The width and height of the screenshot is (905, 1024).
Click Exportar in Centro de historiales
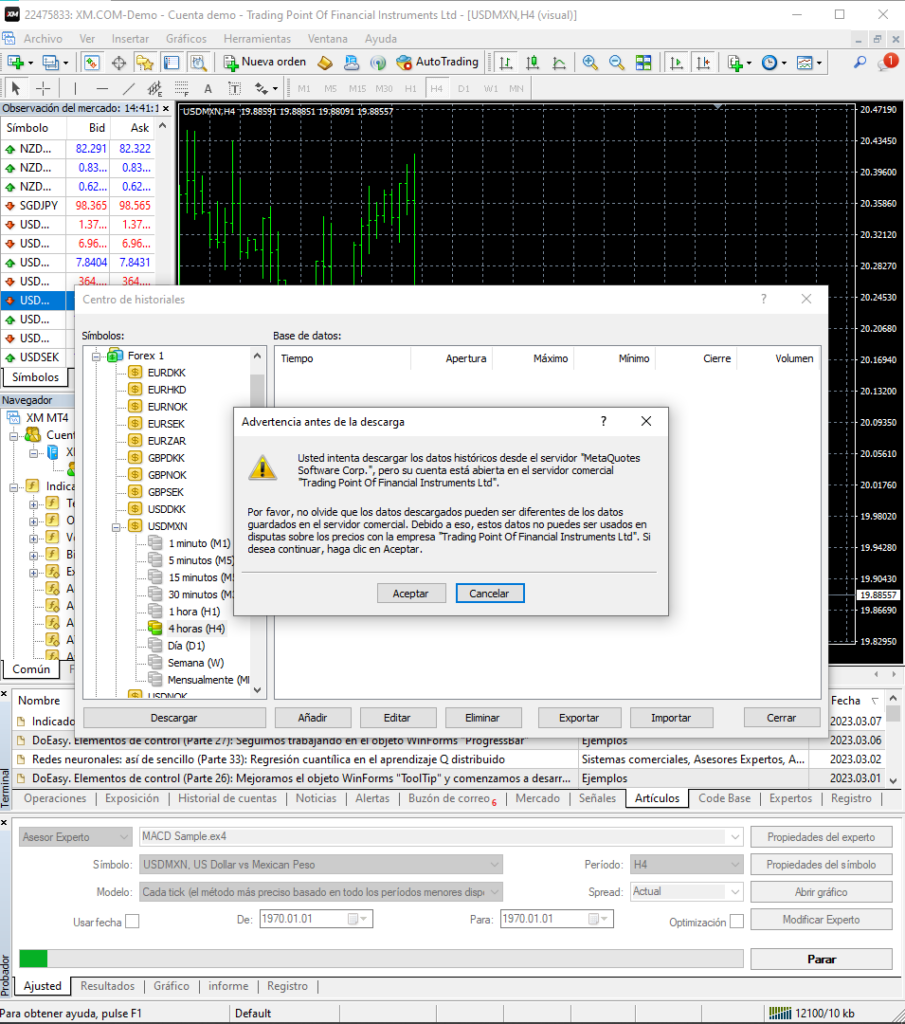pyautogui.click(x=579, y=718)
